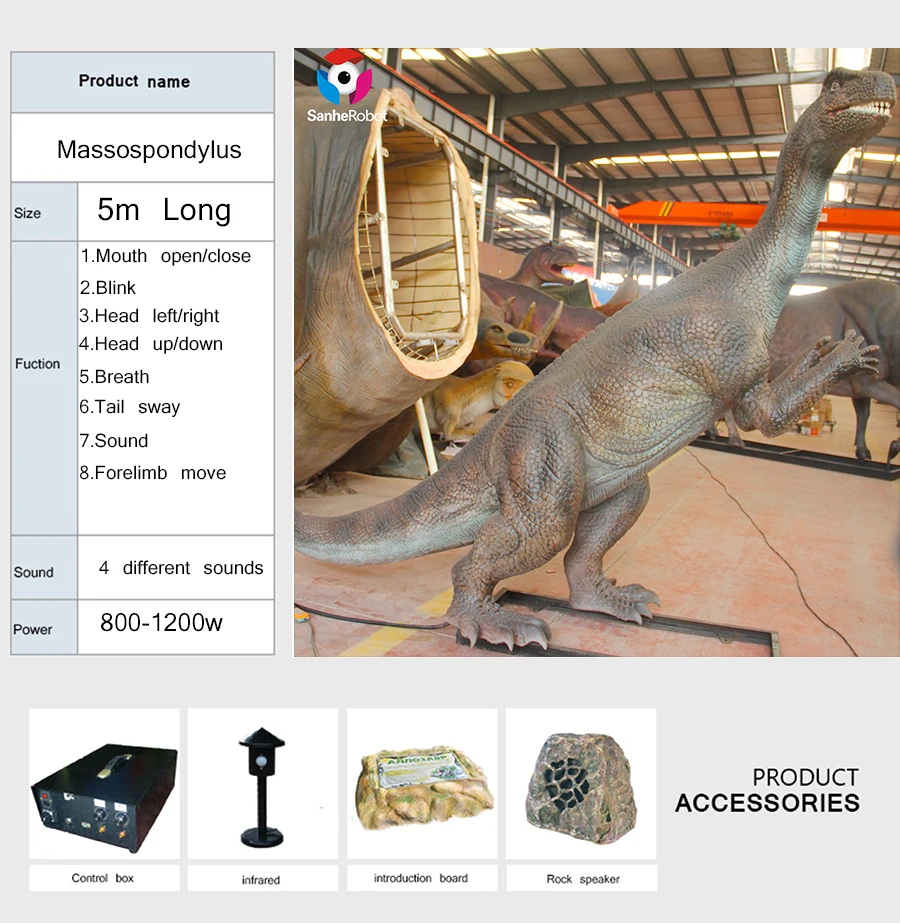Image resolution: width=900 pixels, height=923 pixels.
Task: Click the Head left/right function line
Action: coord(149,316)
